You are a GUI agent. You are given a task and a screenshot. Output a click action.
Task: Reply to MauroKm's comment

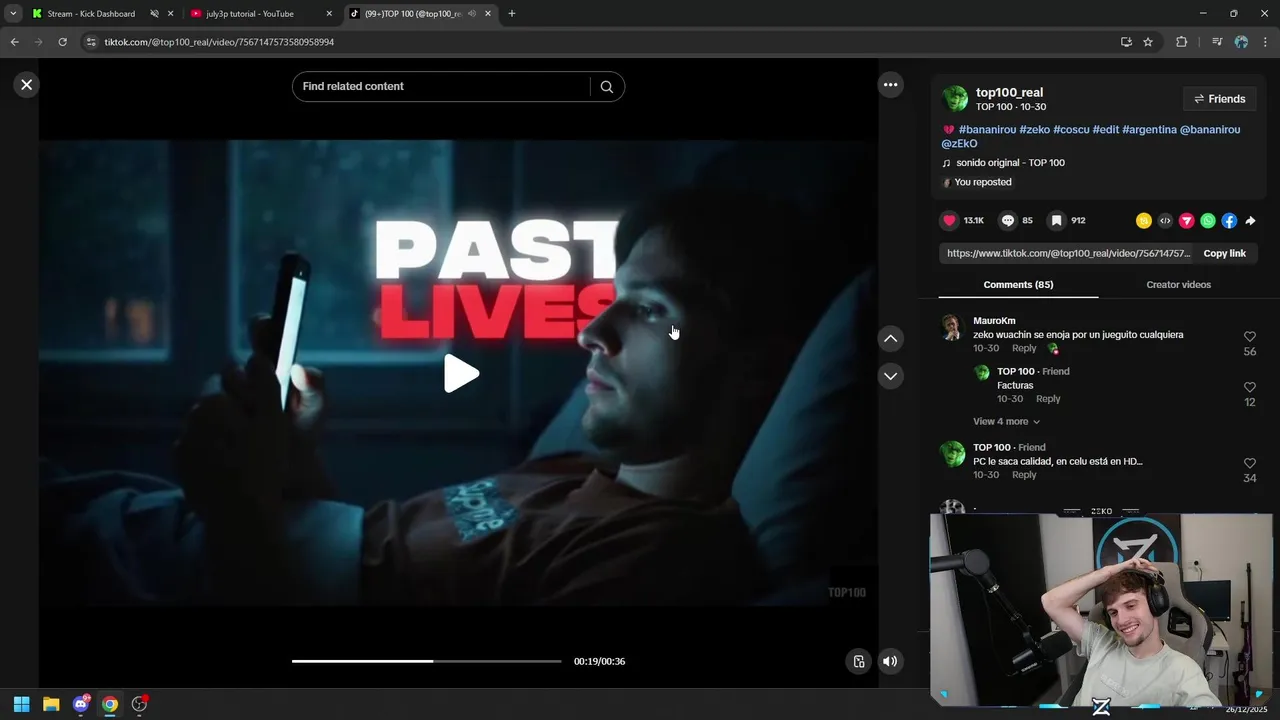(1024, 349)
